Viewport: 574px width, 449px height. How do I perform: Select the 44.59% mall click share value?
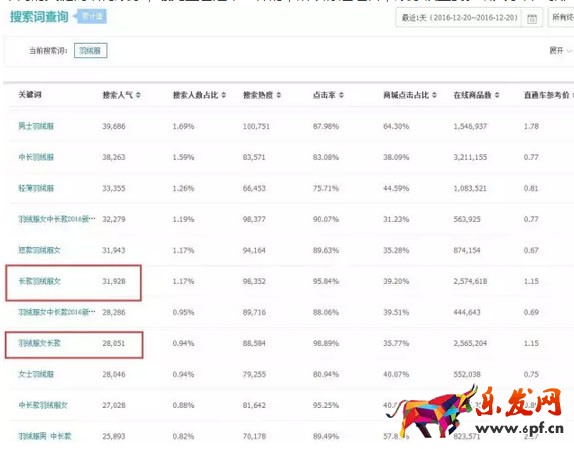click(396, 188)
